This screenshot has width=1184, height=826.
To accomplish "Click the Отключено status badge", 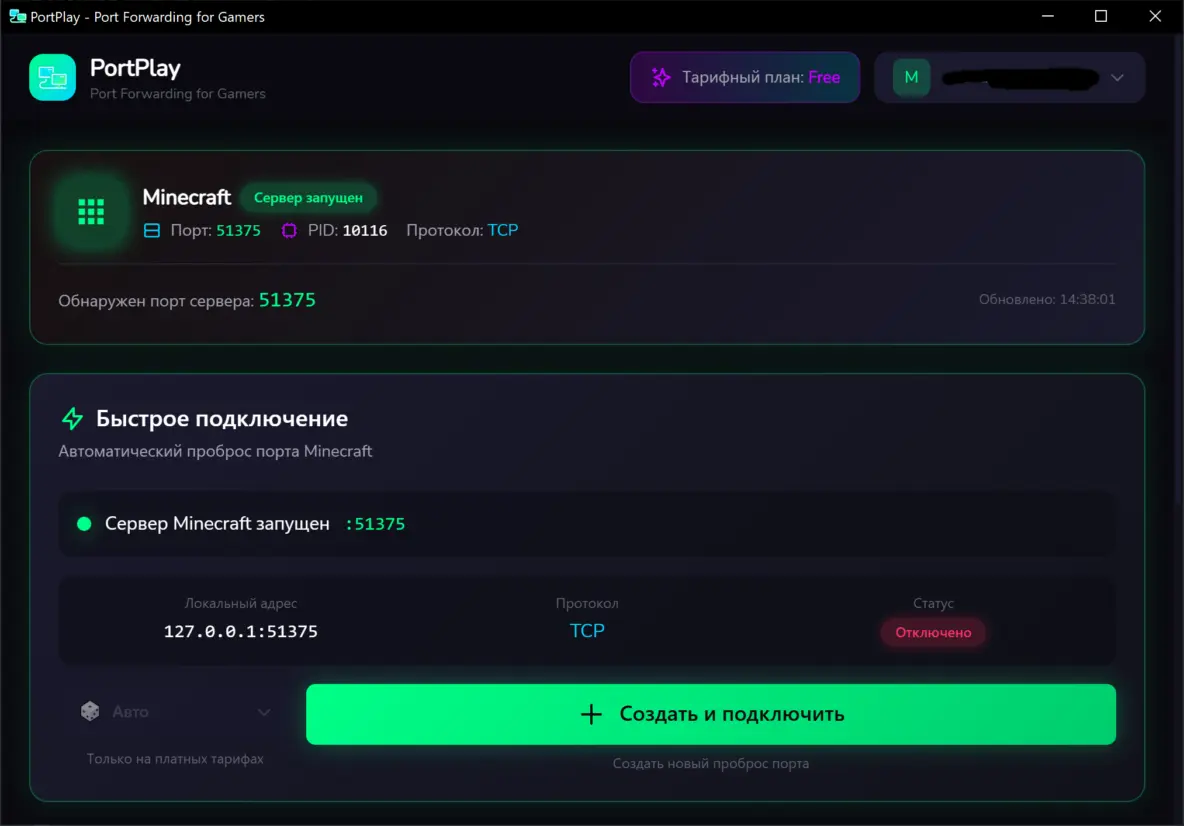I will click(x=932, y=632).
